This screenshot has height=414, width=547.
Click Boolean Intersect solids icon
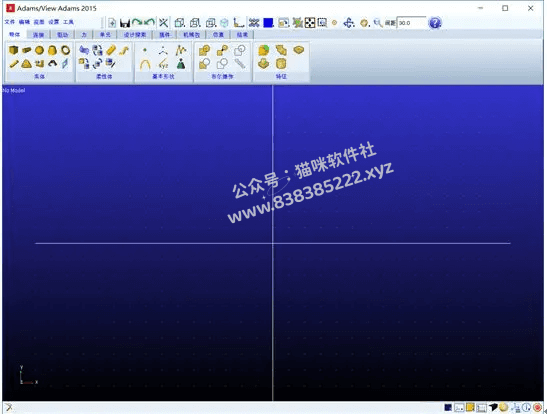point(240,51)
